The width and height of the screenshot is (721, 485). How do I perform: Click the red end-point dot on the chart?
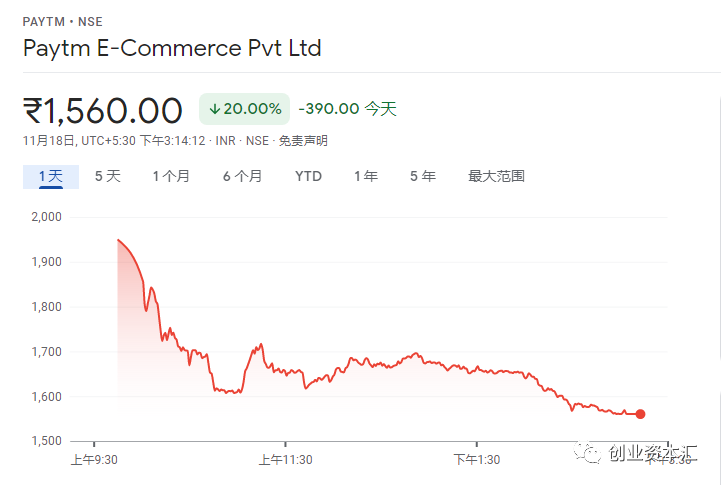(640, 414)
